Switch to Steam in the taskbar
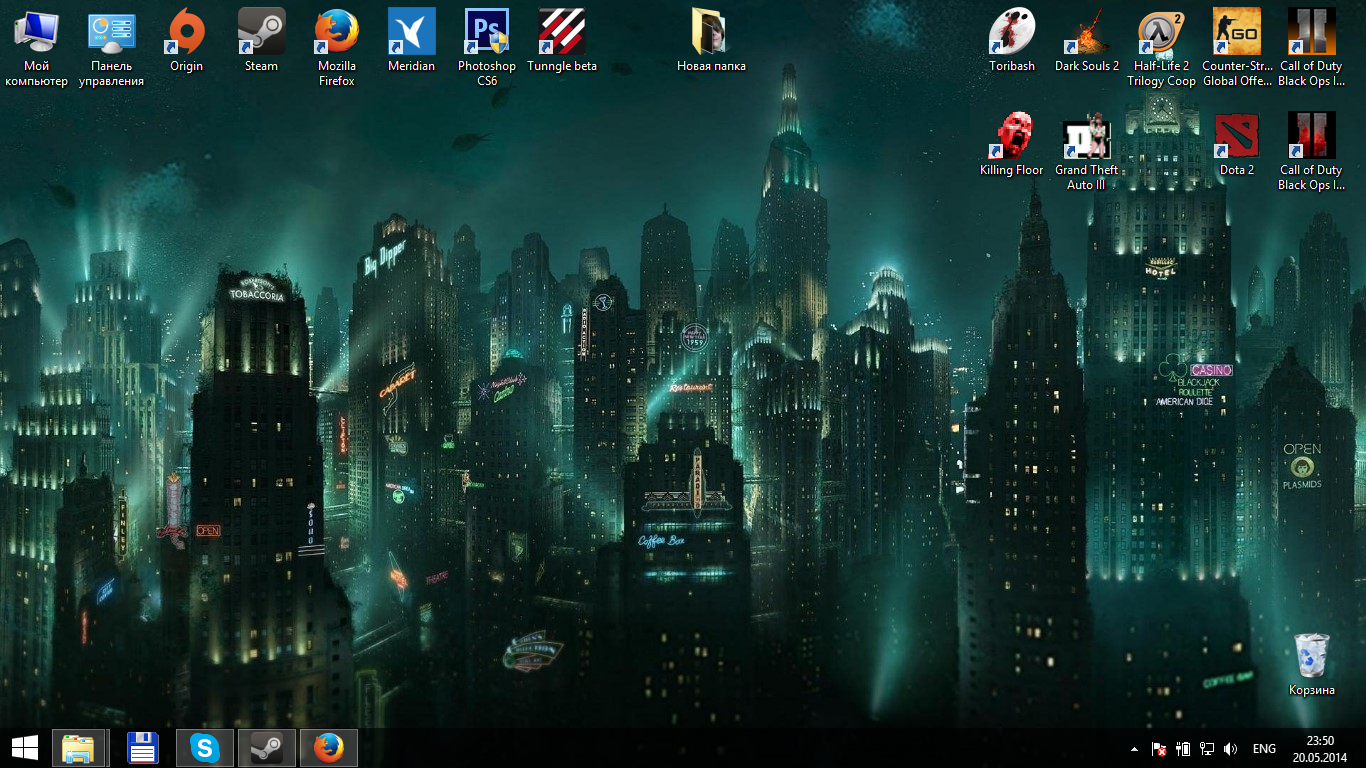 pyautogui.click(x=267, y=748)
